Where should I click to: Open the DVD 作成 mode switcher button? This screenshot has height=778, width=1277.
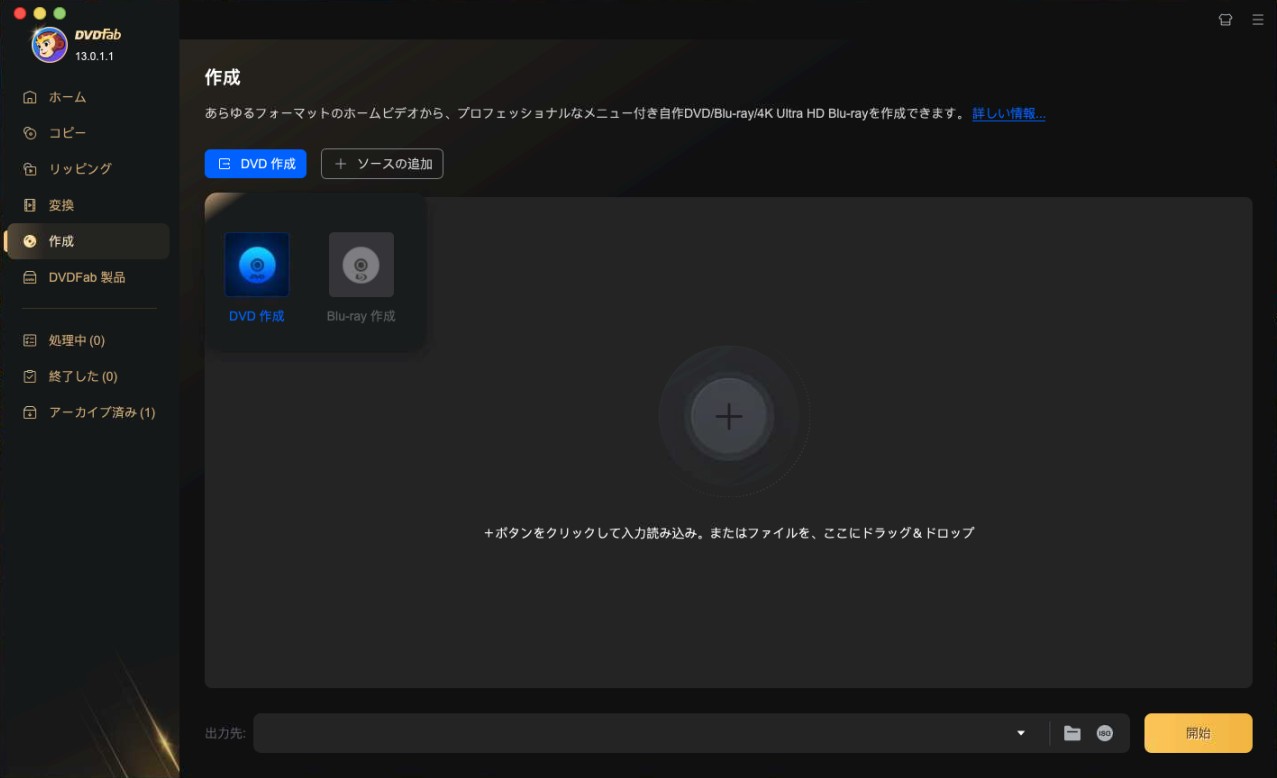pos(255,164)
